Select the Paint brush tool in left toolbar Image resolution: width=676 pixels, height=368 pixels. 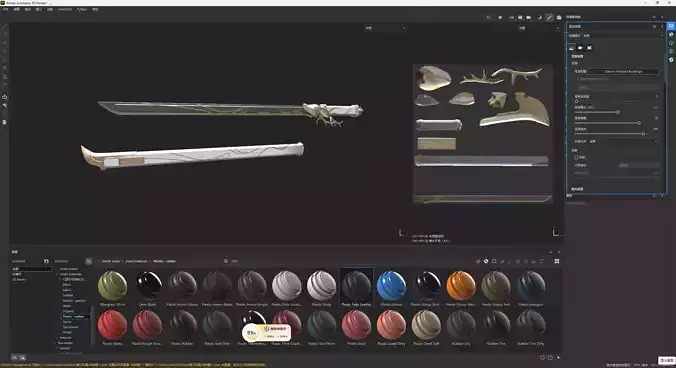(x=5, y=26)
